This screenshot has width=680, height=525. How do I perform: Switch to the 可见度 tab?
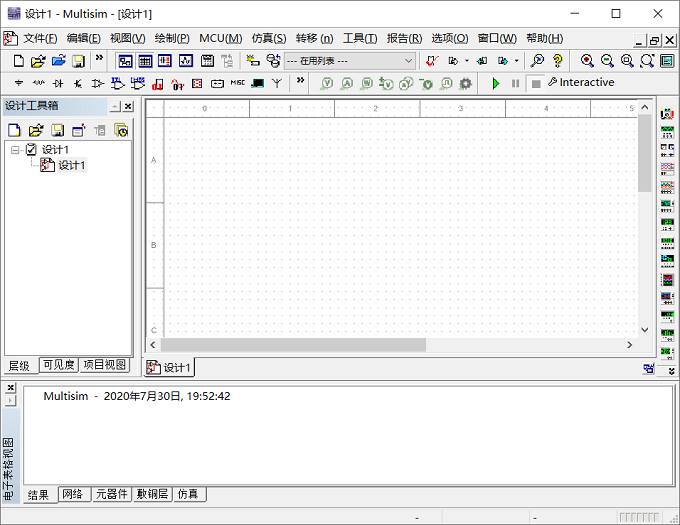click(59, 365)
